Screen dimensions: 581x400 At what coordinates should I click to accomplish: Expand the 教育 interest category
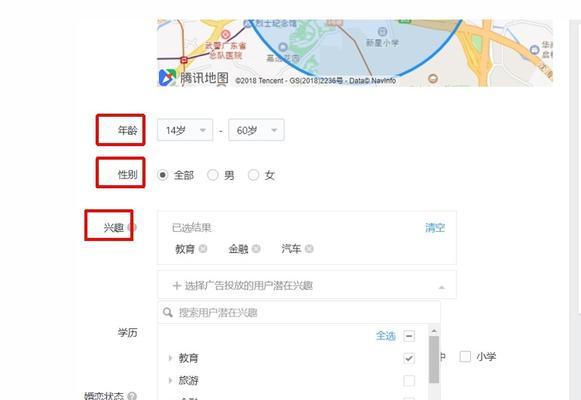tap(170, 358)
